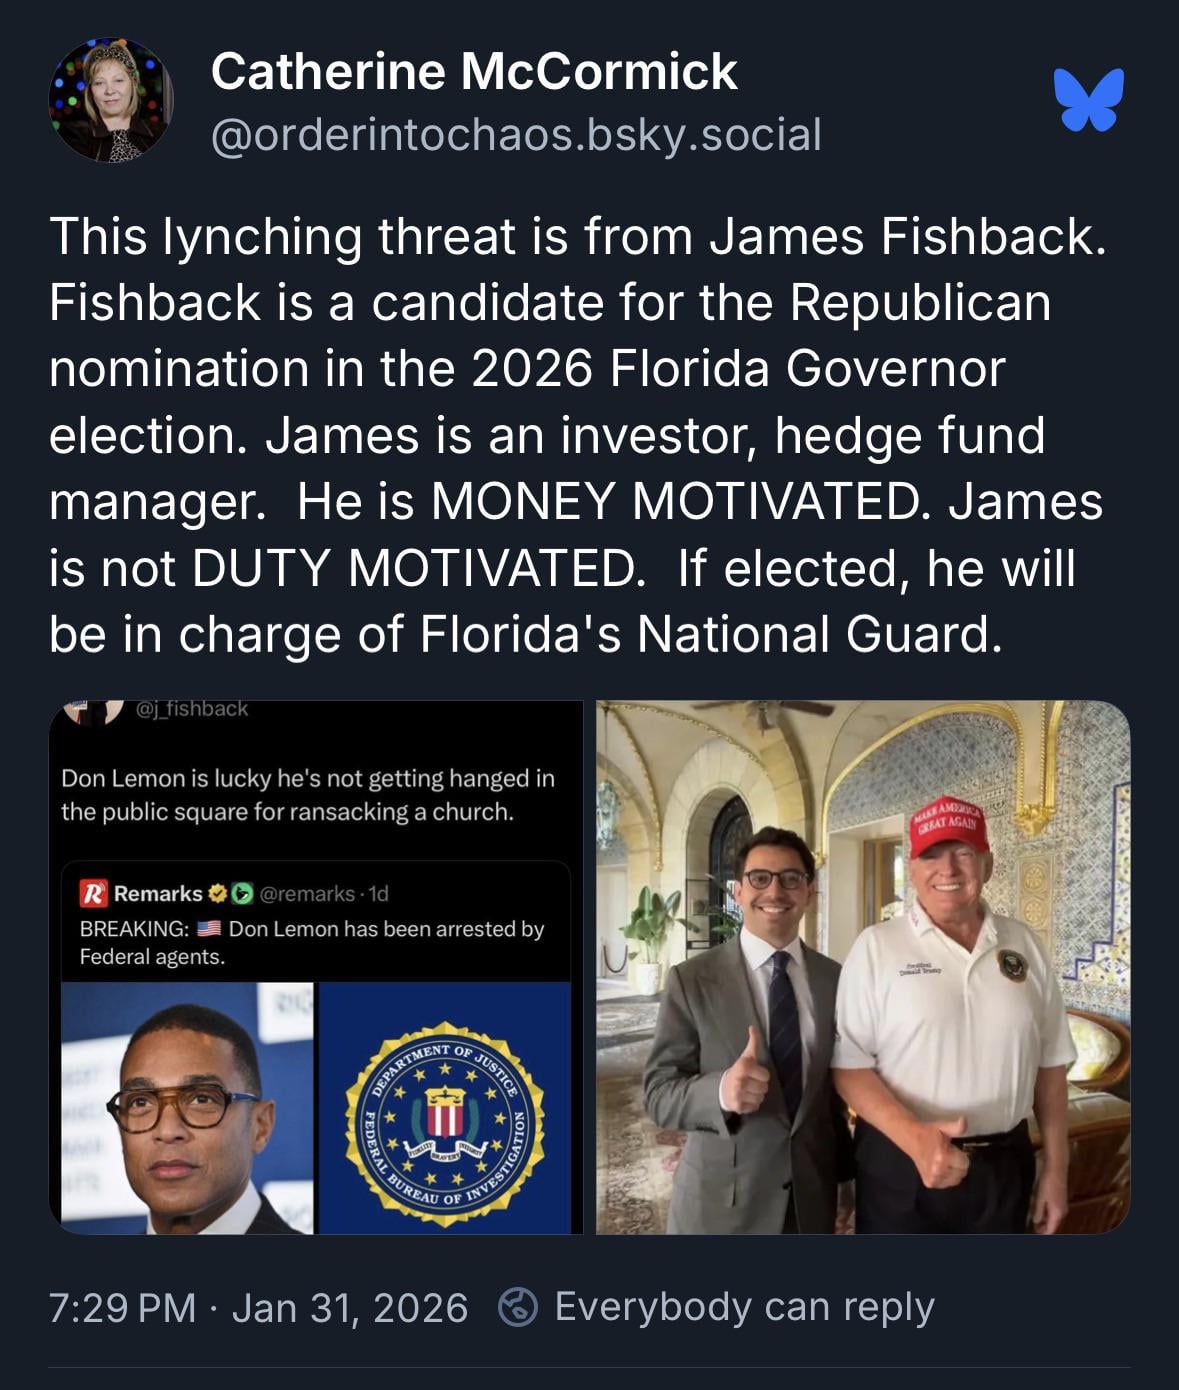Open the left attached screenshot image
The height and width of the screenshot is (1390, 1179).
315,967
